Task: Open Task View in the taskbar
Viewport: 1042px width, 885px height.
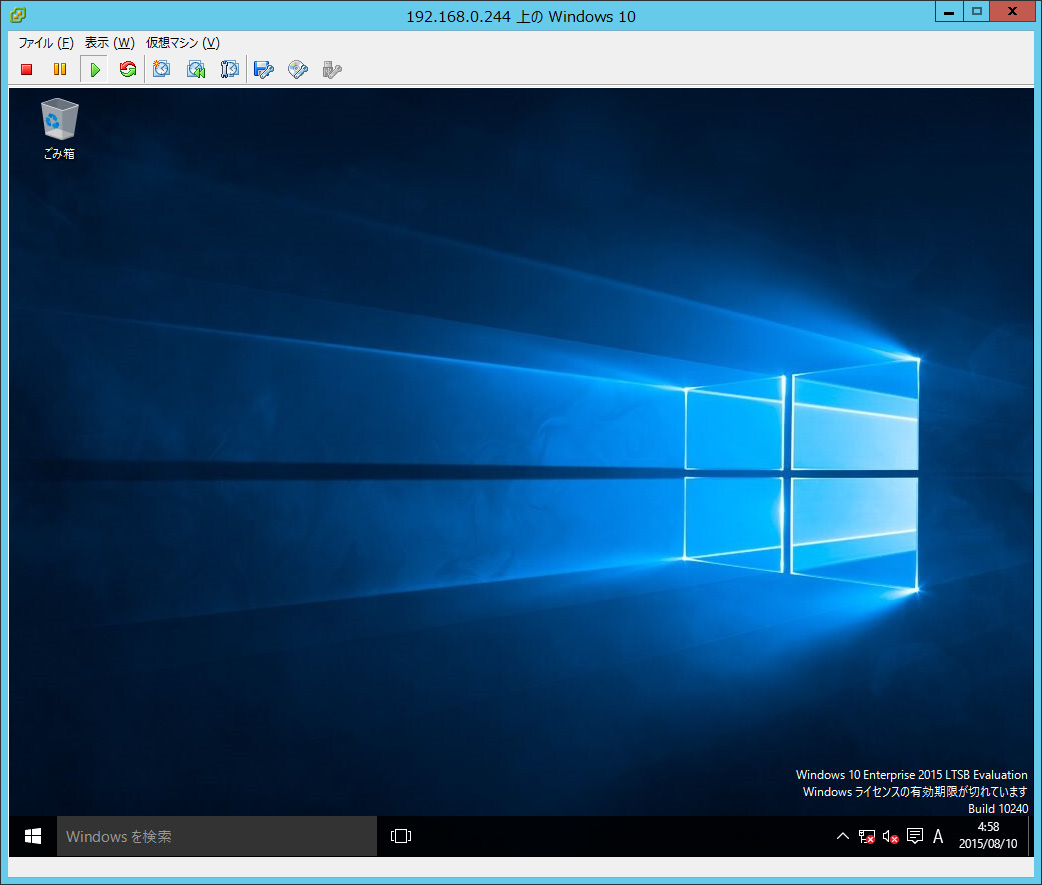Action: coord(401,836)
